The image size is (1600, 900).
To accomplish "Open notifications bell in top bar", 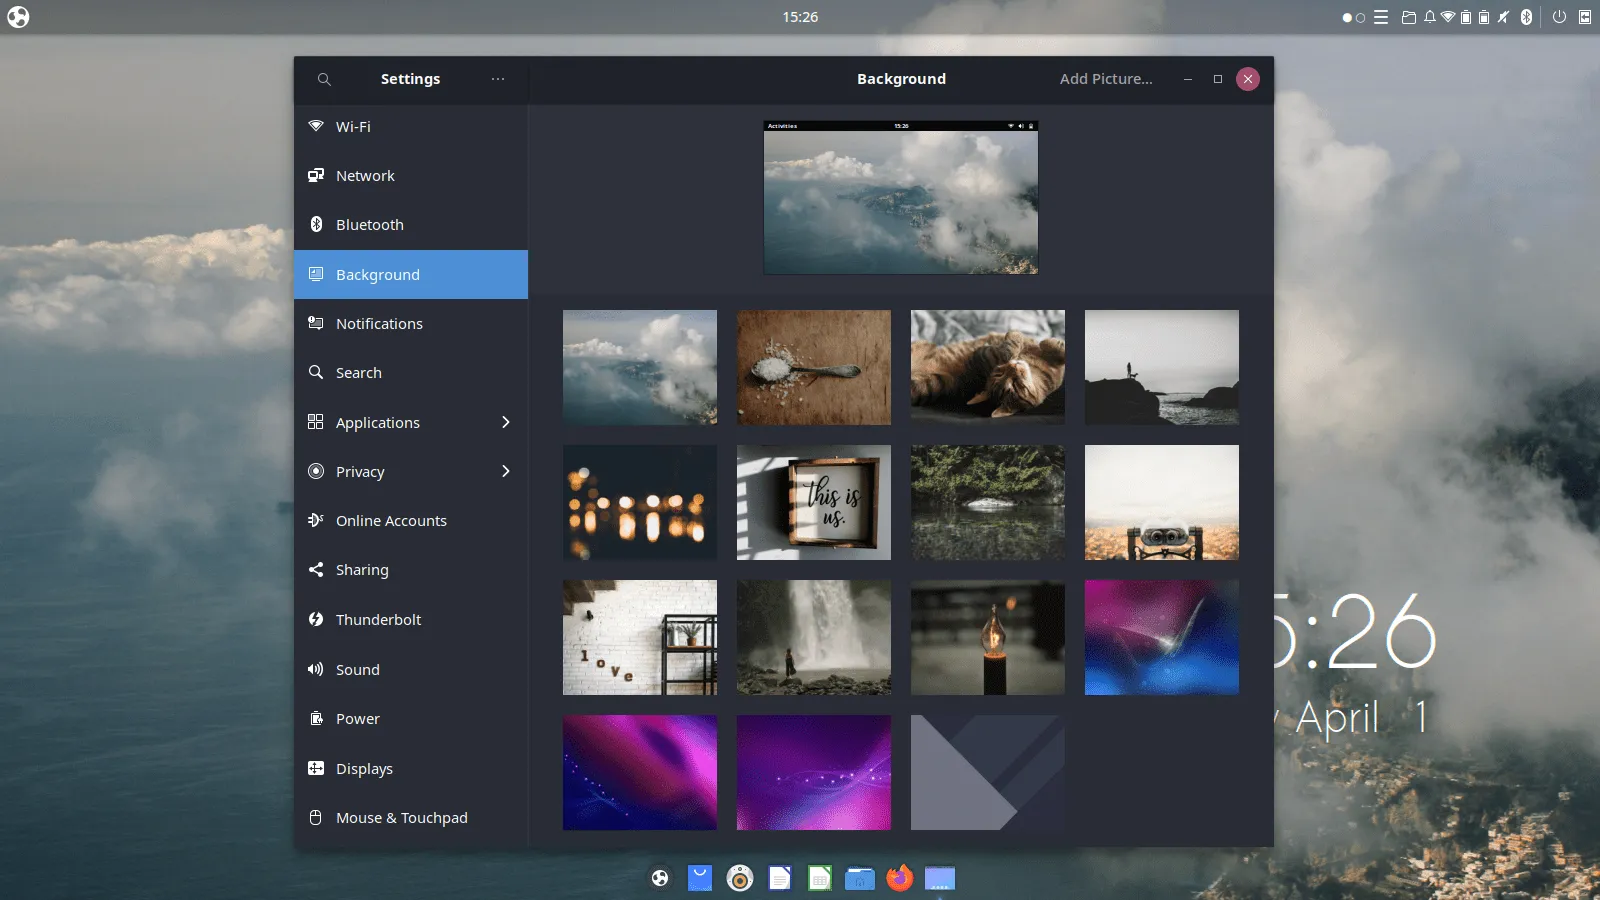I will tap(1429, 17).
